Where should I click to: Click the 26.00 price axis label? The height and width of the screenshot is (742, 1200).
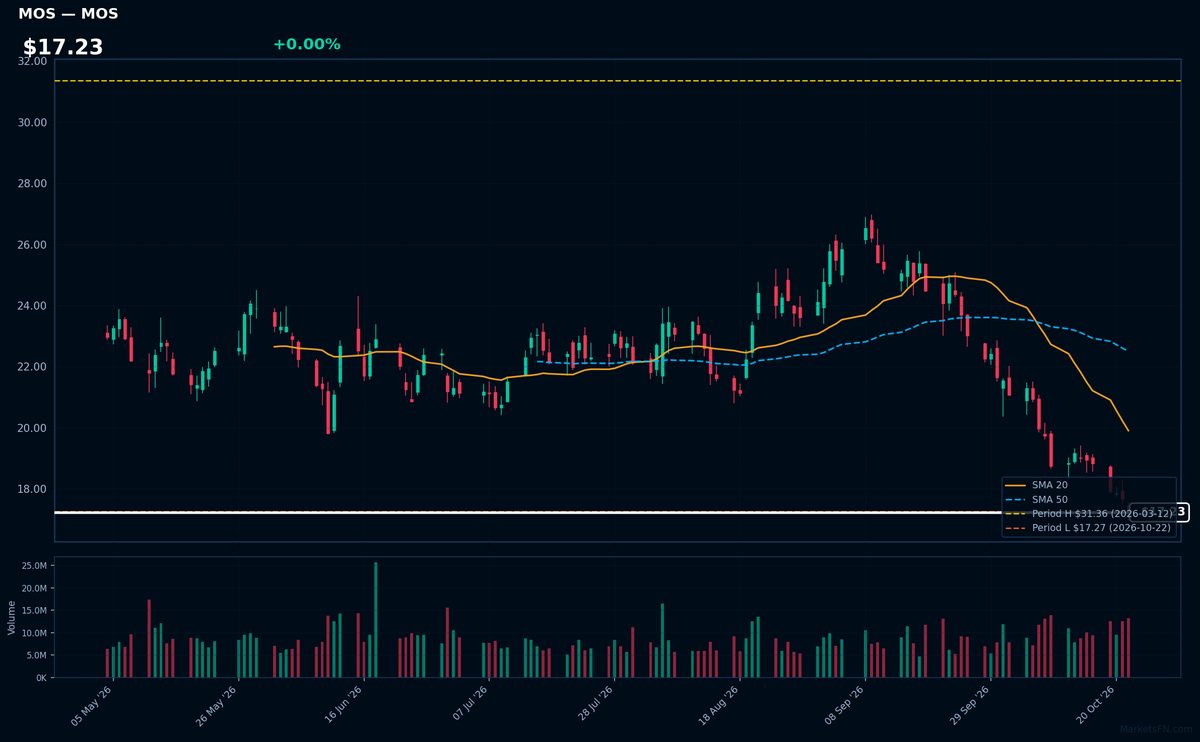(33, 245)
